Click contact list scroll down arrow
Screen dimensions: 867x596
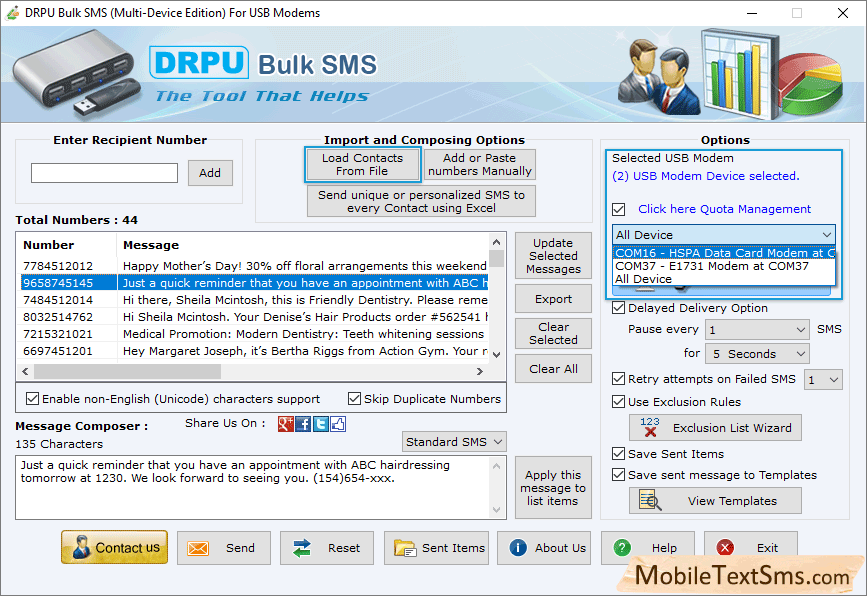click(x=497, y=355)
